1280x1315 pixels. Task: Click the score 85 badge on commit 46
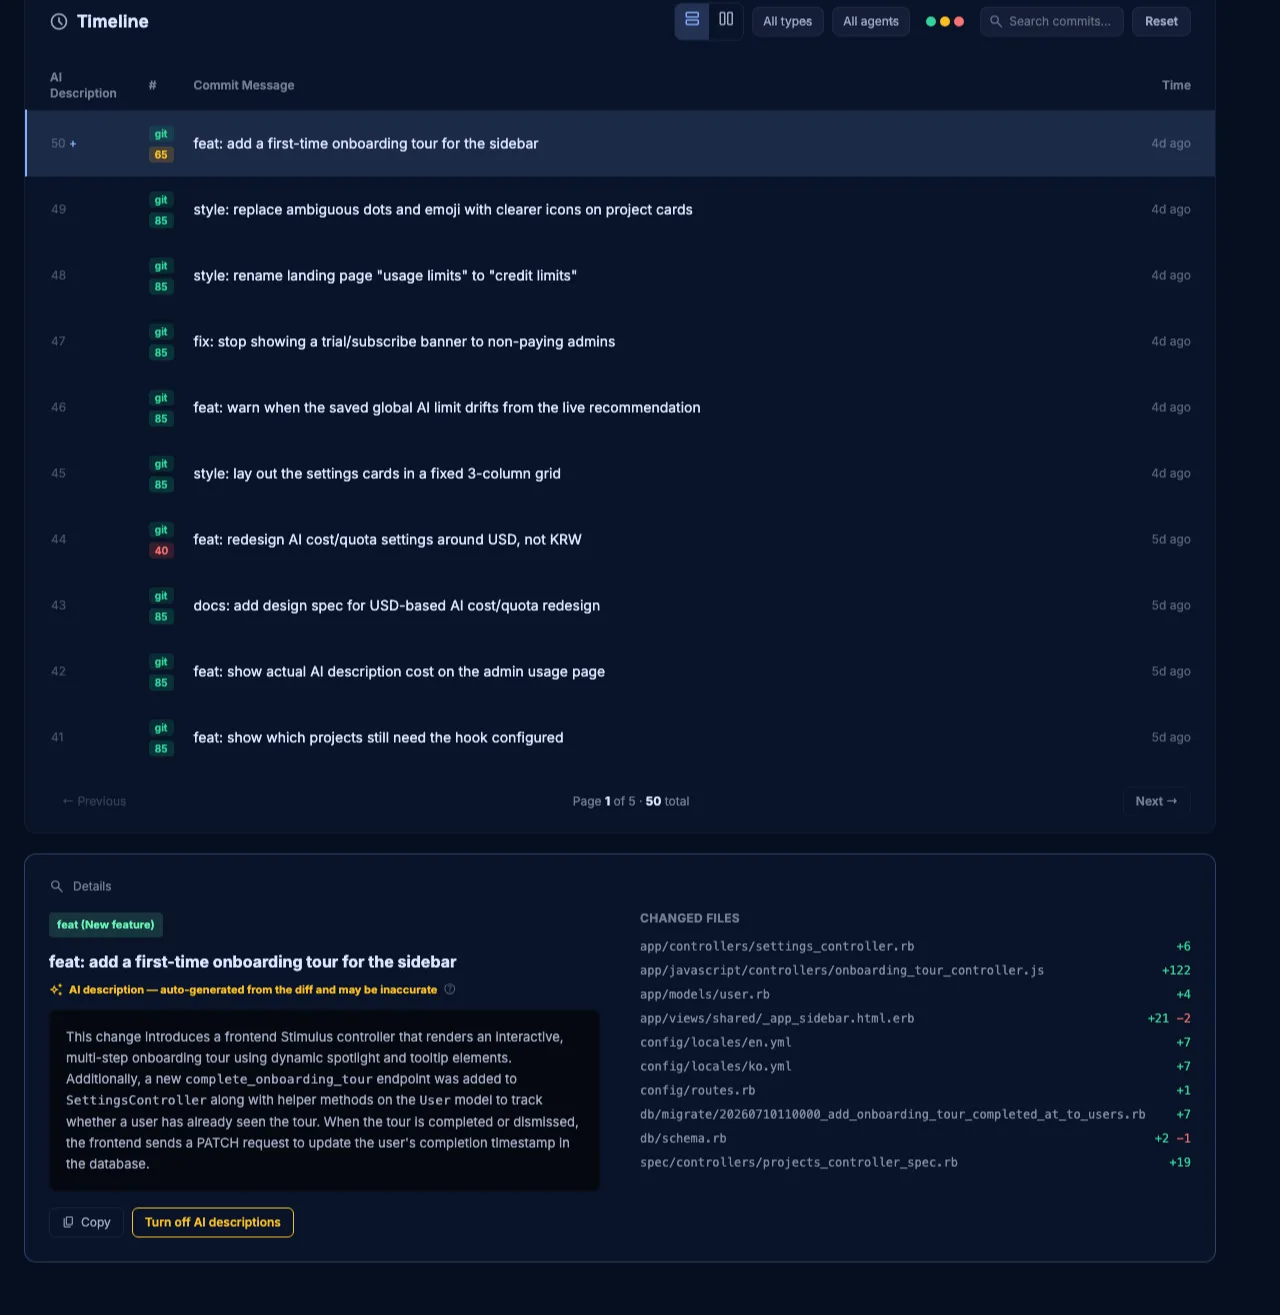tap(161, 419)
